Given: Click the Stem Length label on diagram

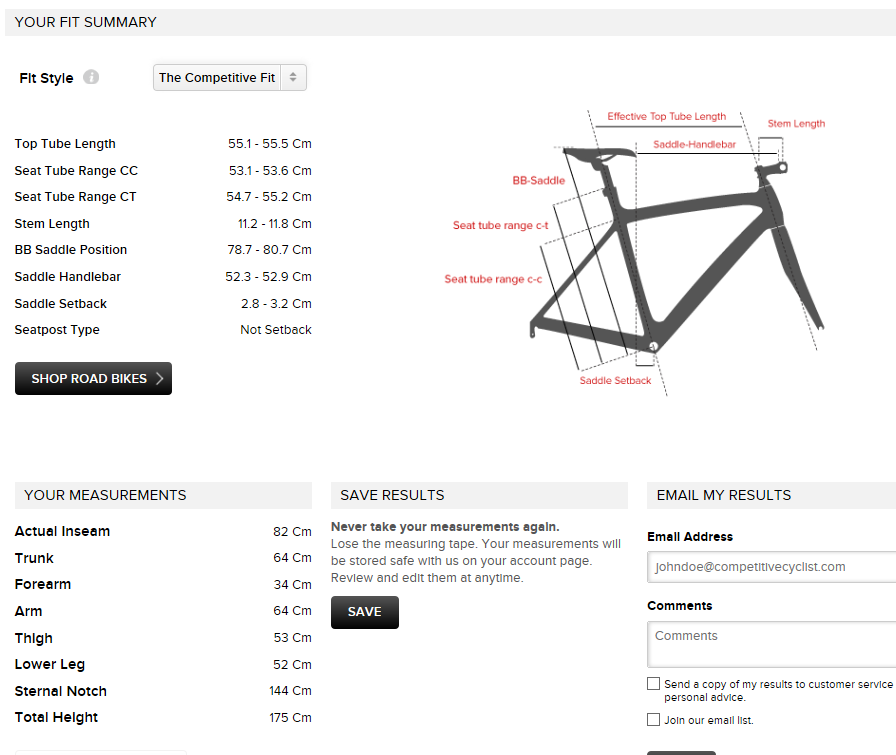Looking at the screenshot, I should (796, 124).
